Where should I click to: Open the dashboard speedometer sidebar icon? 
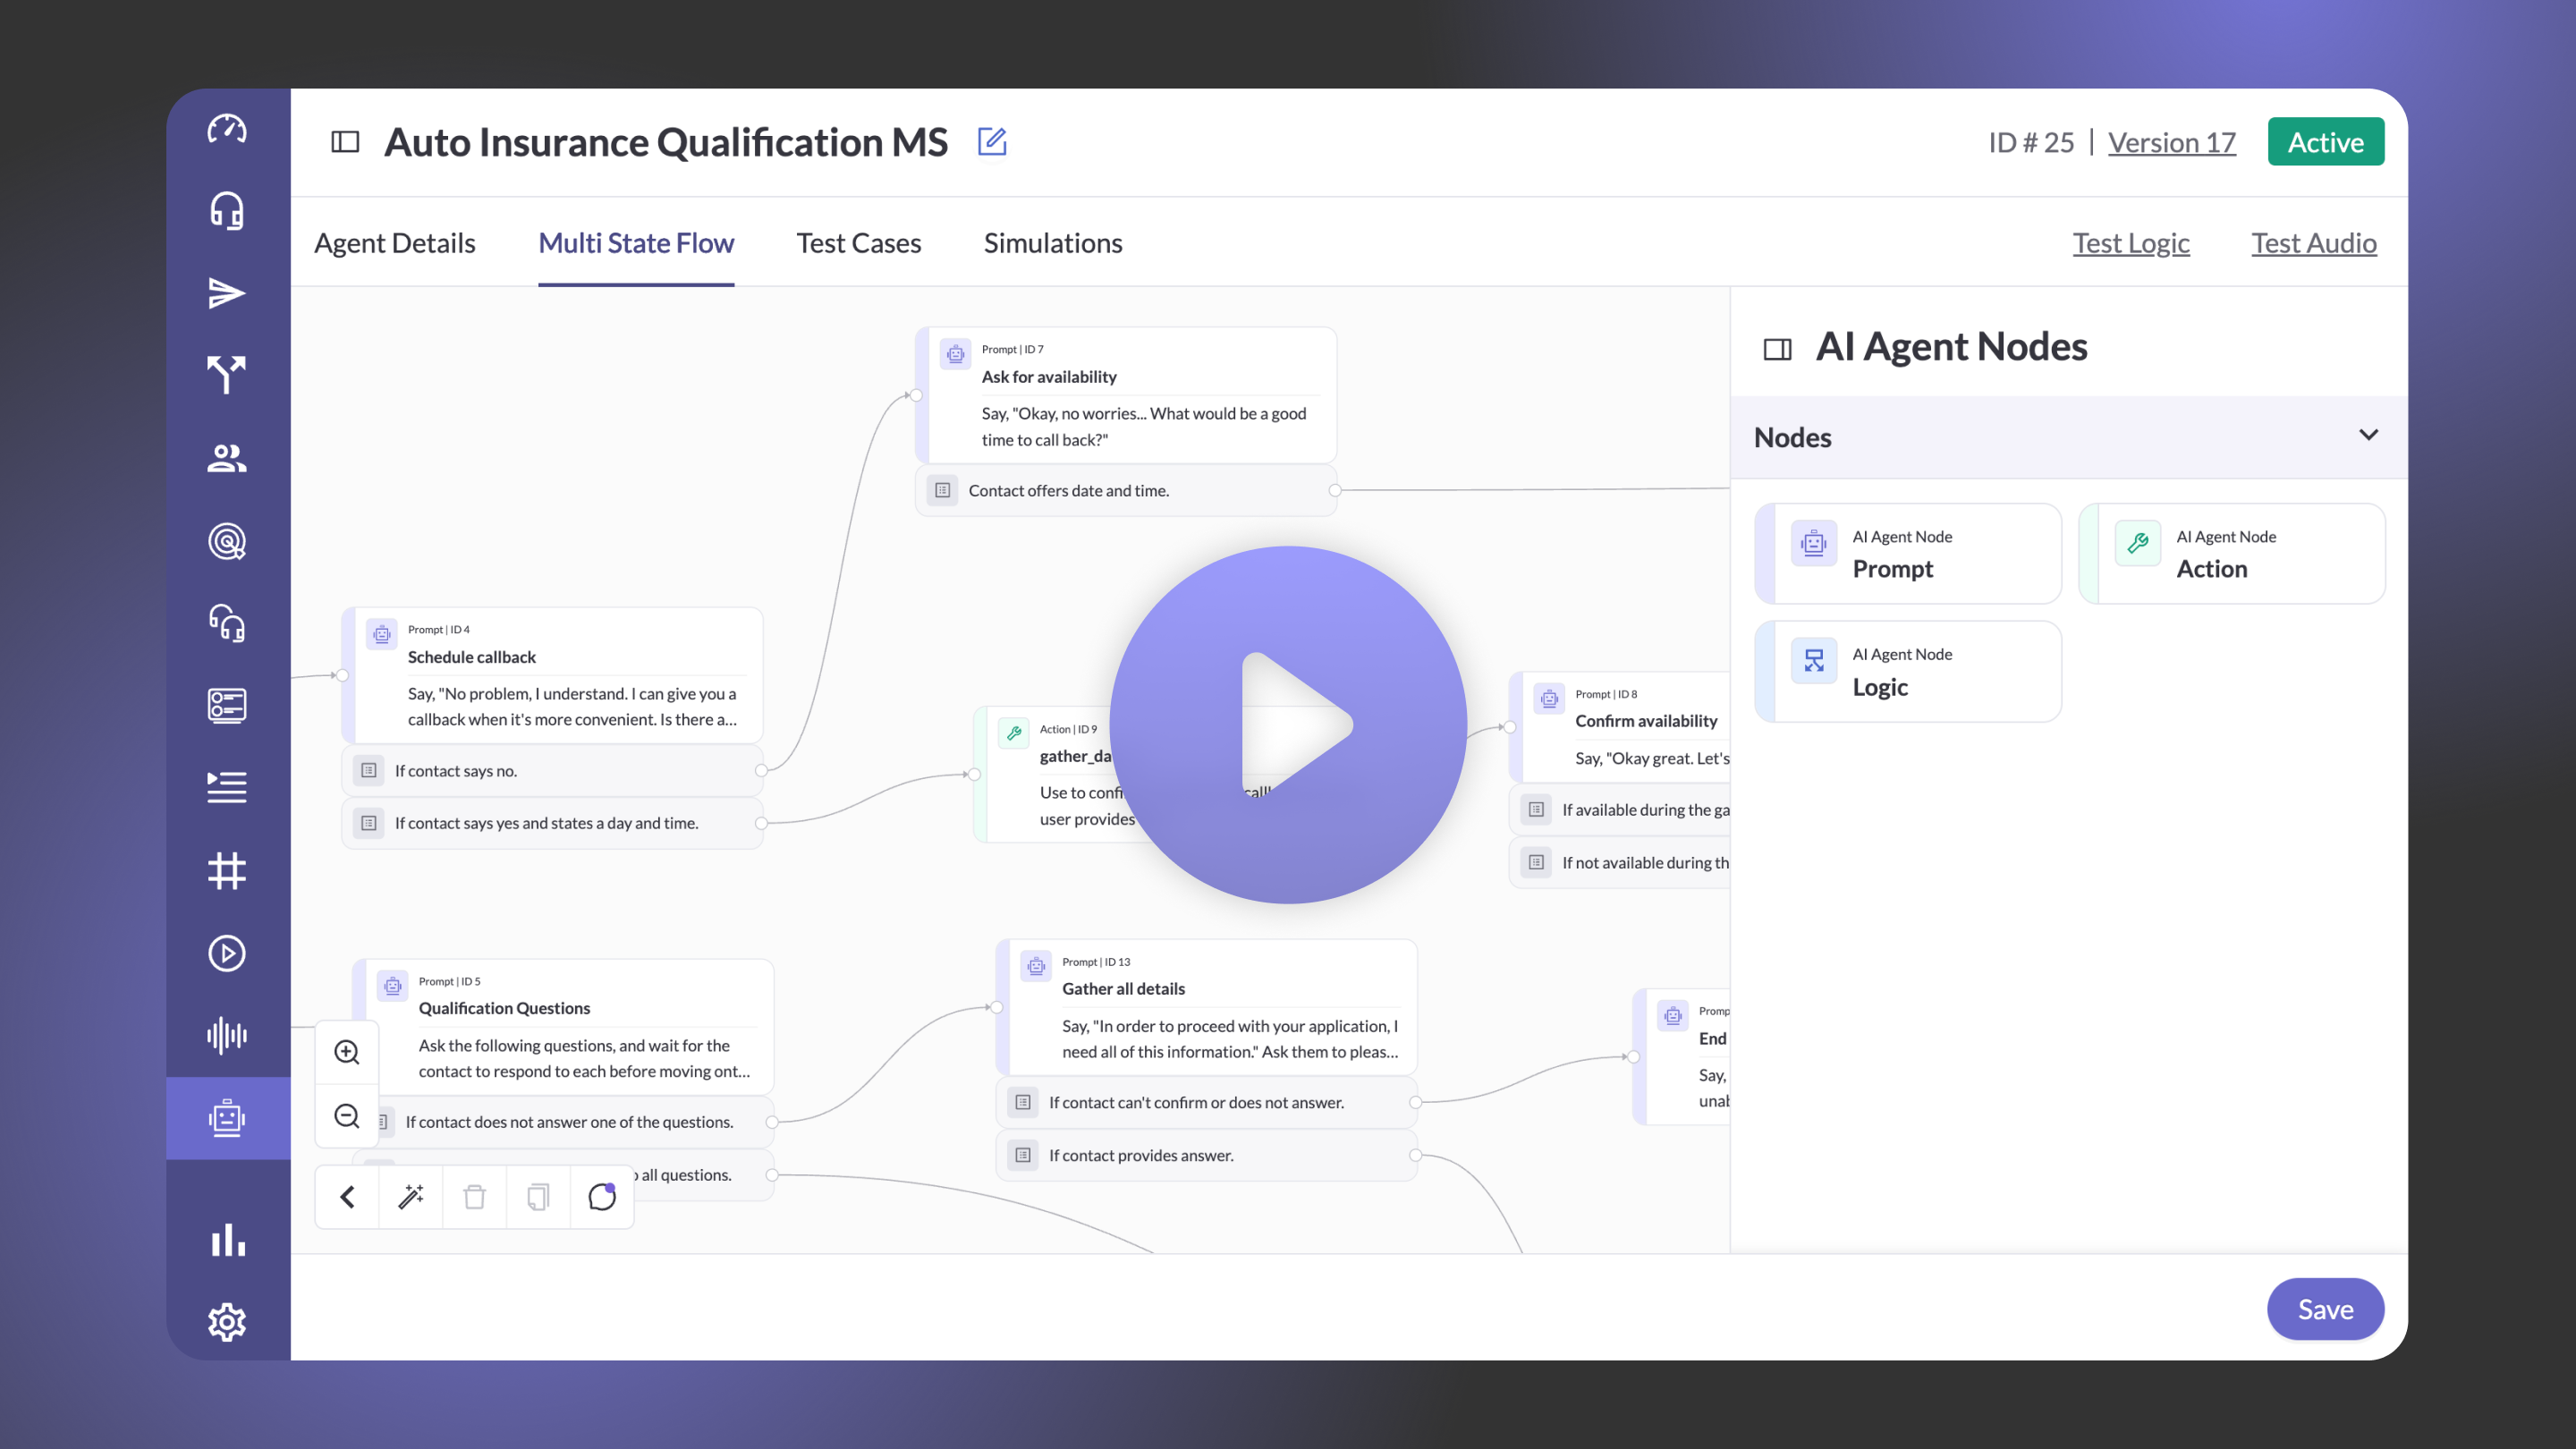(x=227, y=129)
